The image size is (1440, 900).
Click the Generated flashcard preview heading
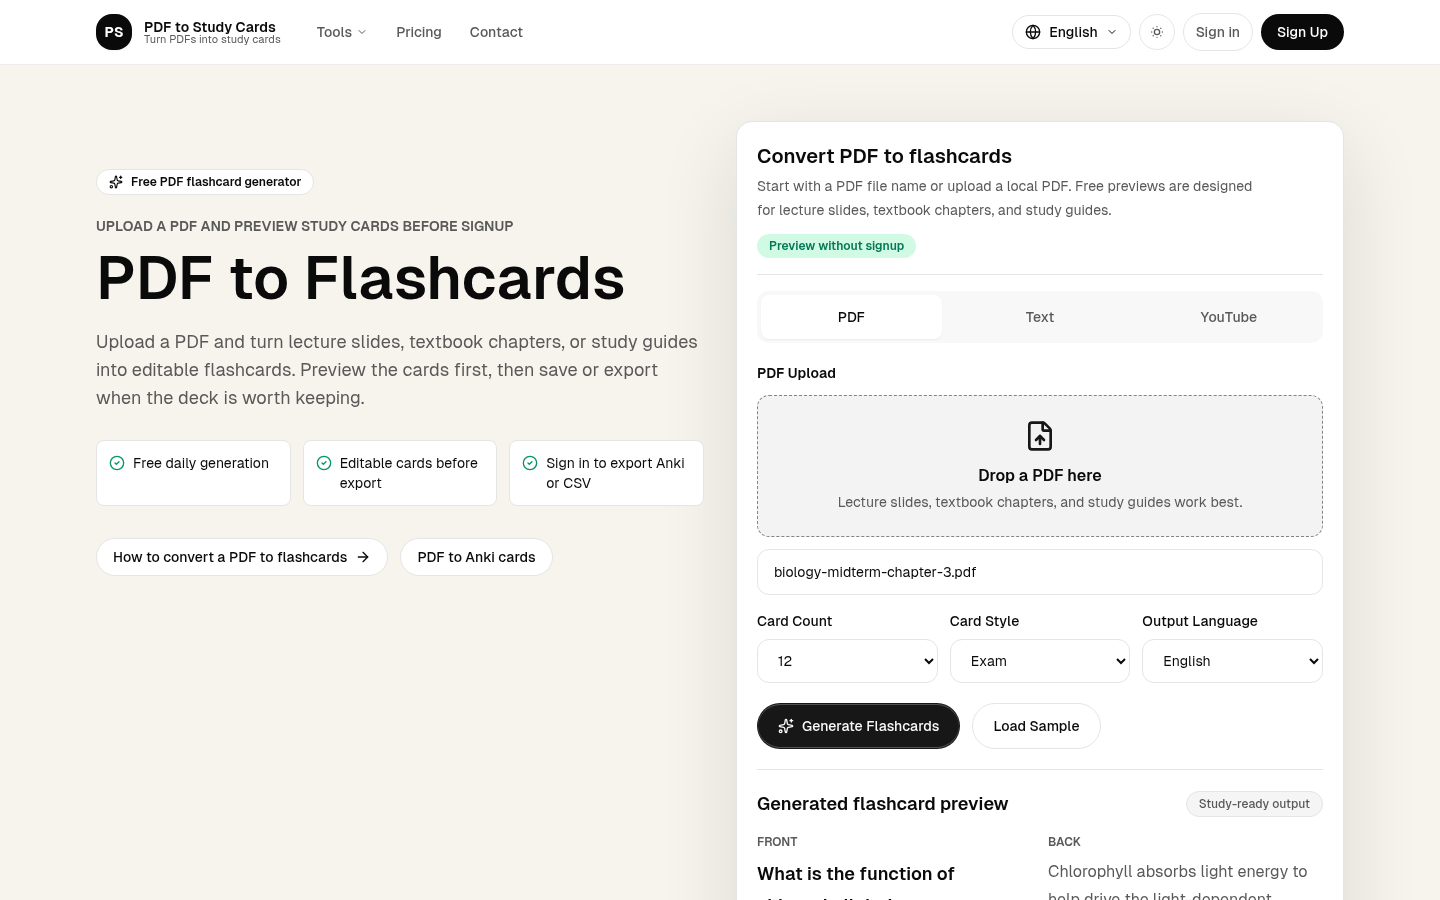(x=882, y=804)
